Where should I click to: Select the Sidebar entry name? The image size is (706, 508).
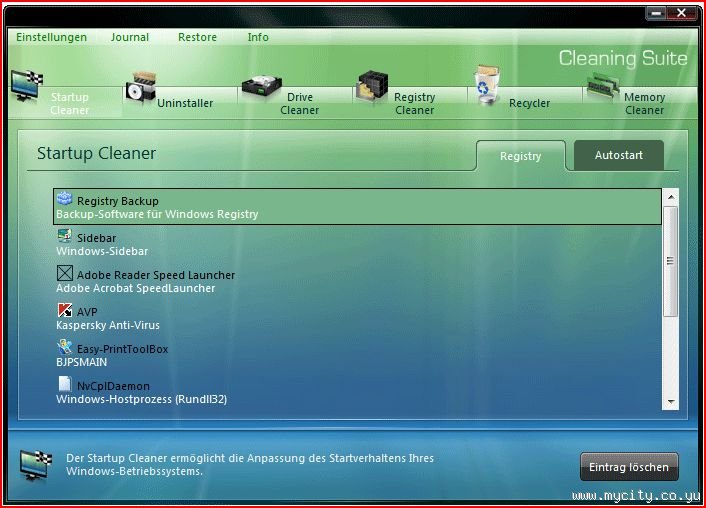pyautogui.click(x=96, y=238)
